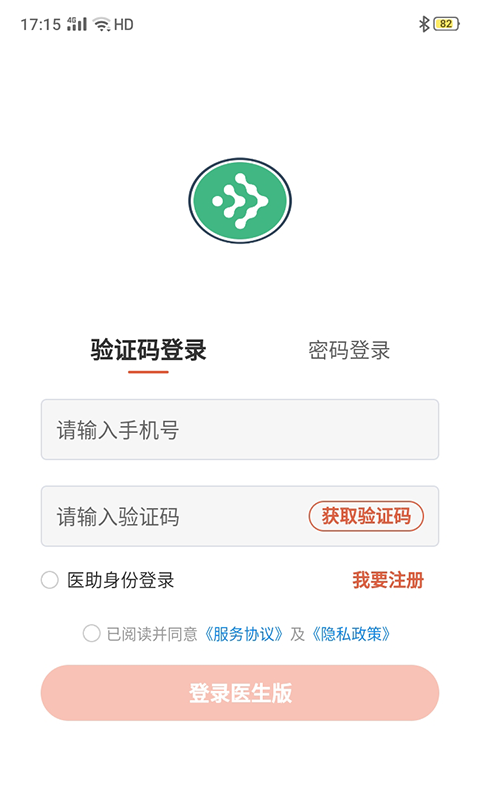Tap the Bluetooth status icon

pos(424,24)
